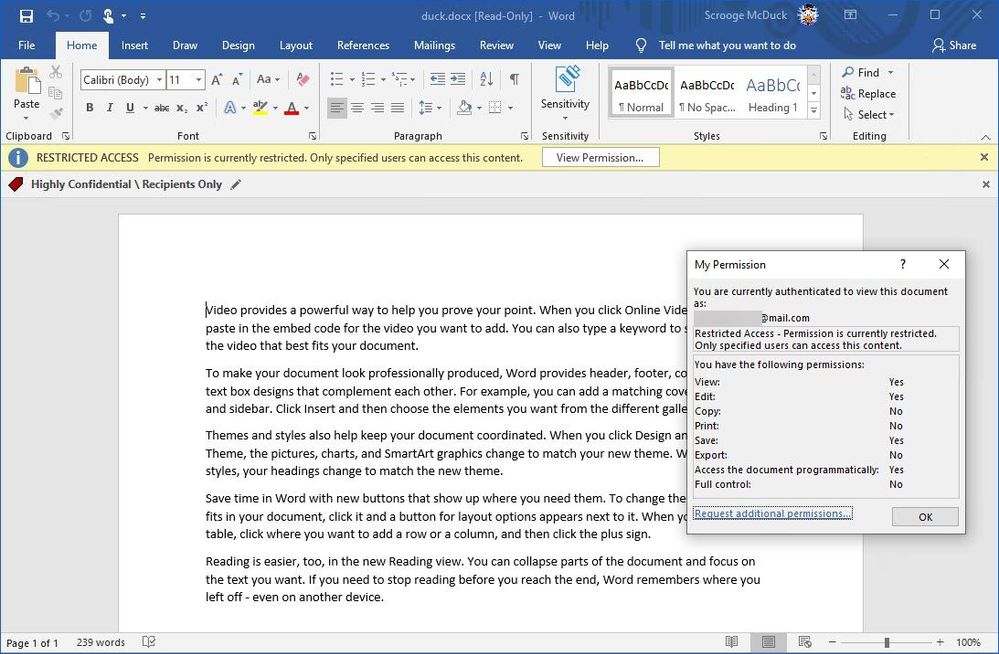
Task: Click the red font color button
Action: coord(292,108)
